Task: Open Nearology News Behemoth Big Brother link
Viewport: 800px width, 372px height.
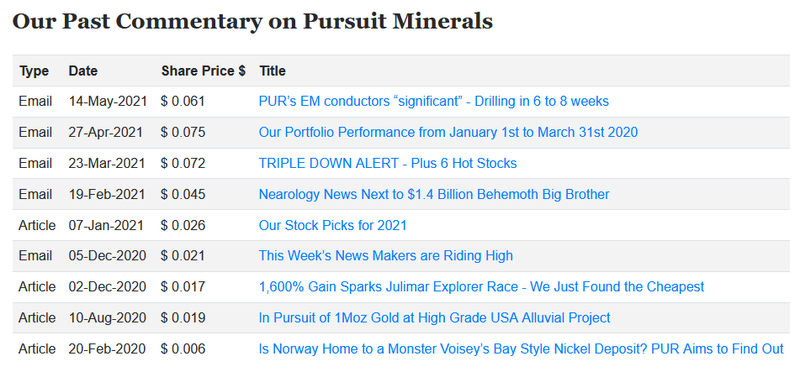Action: [434, 194]
